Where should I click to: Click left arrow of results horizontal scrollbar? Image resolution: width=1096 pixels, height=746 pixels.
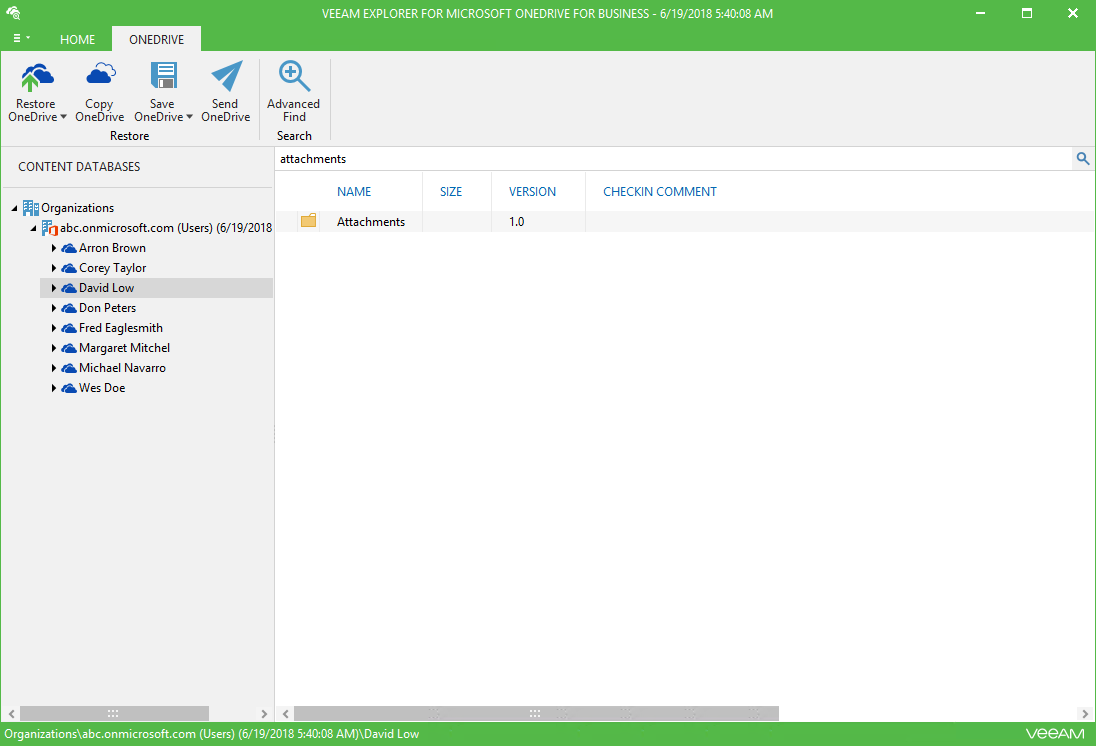[285, 714]
